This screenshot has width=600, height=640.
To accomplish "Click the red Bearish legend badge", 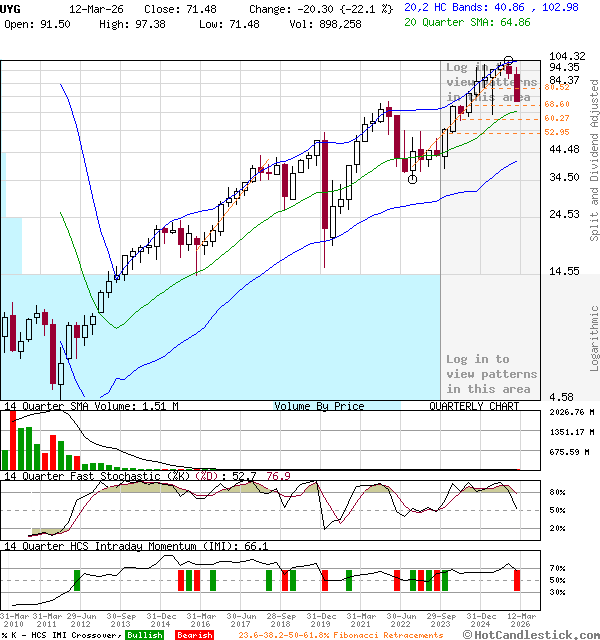I will click(194, 635).
